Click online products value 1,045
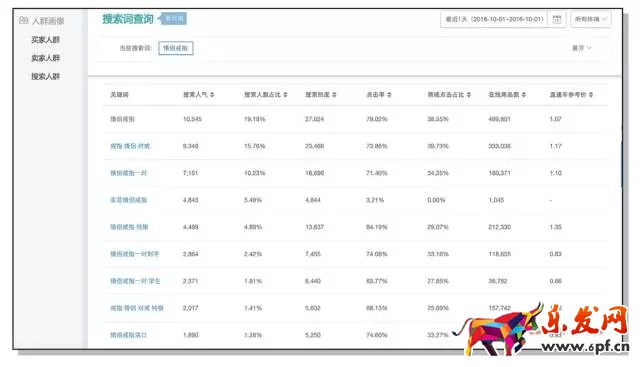 pyautogui.click(x=496, y=200)
